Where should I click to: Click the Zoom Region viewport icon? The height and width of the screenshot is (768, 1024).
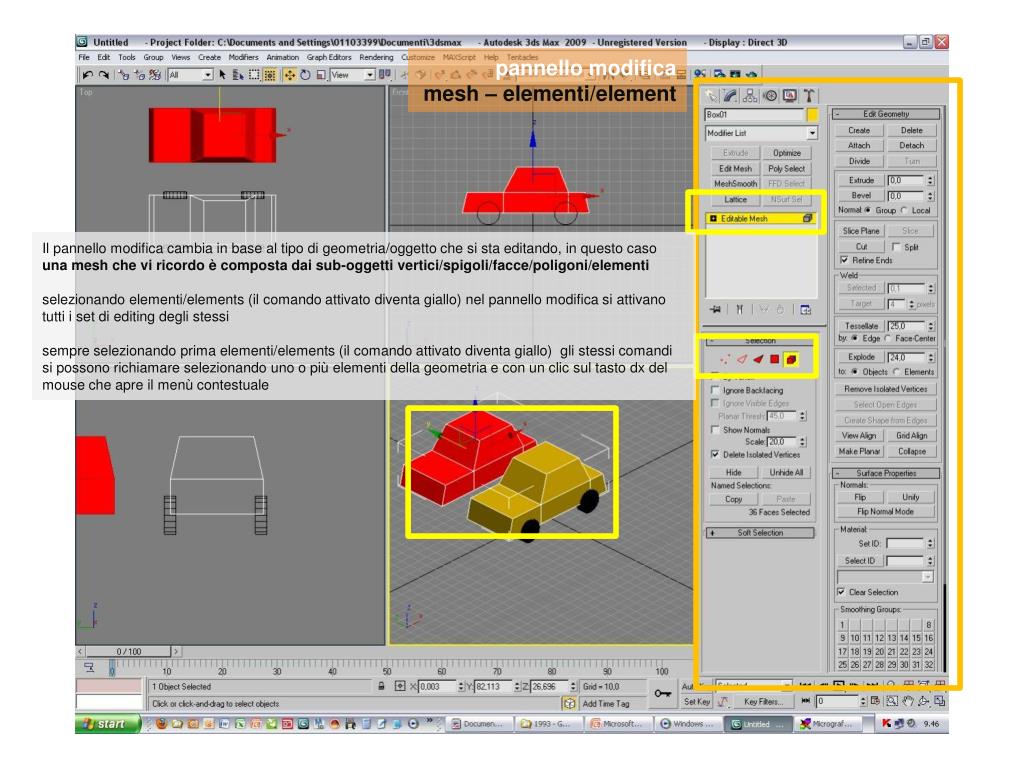pyautogui.click(x=892, y=701)
